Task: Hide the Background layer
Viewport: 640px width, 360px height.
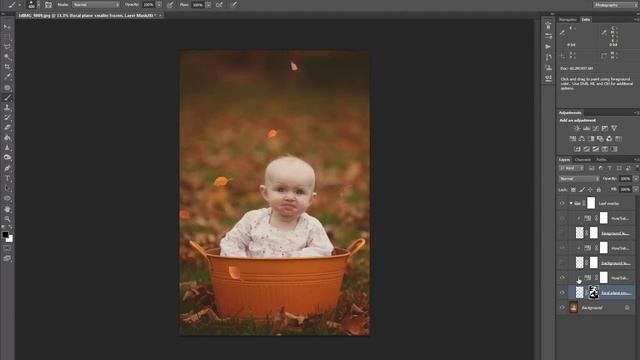Action: pos(562,308)
